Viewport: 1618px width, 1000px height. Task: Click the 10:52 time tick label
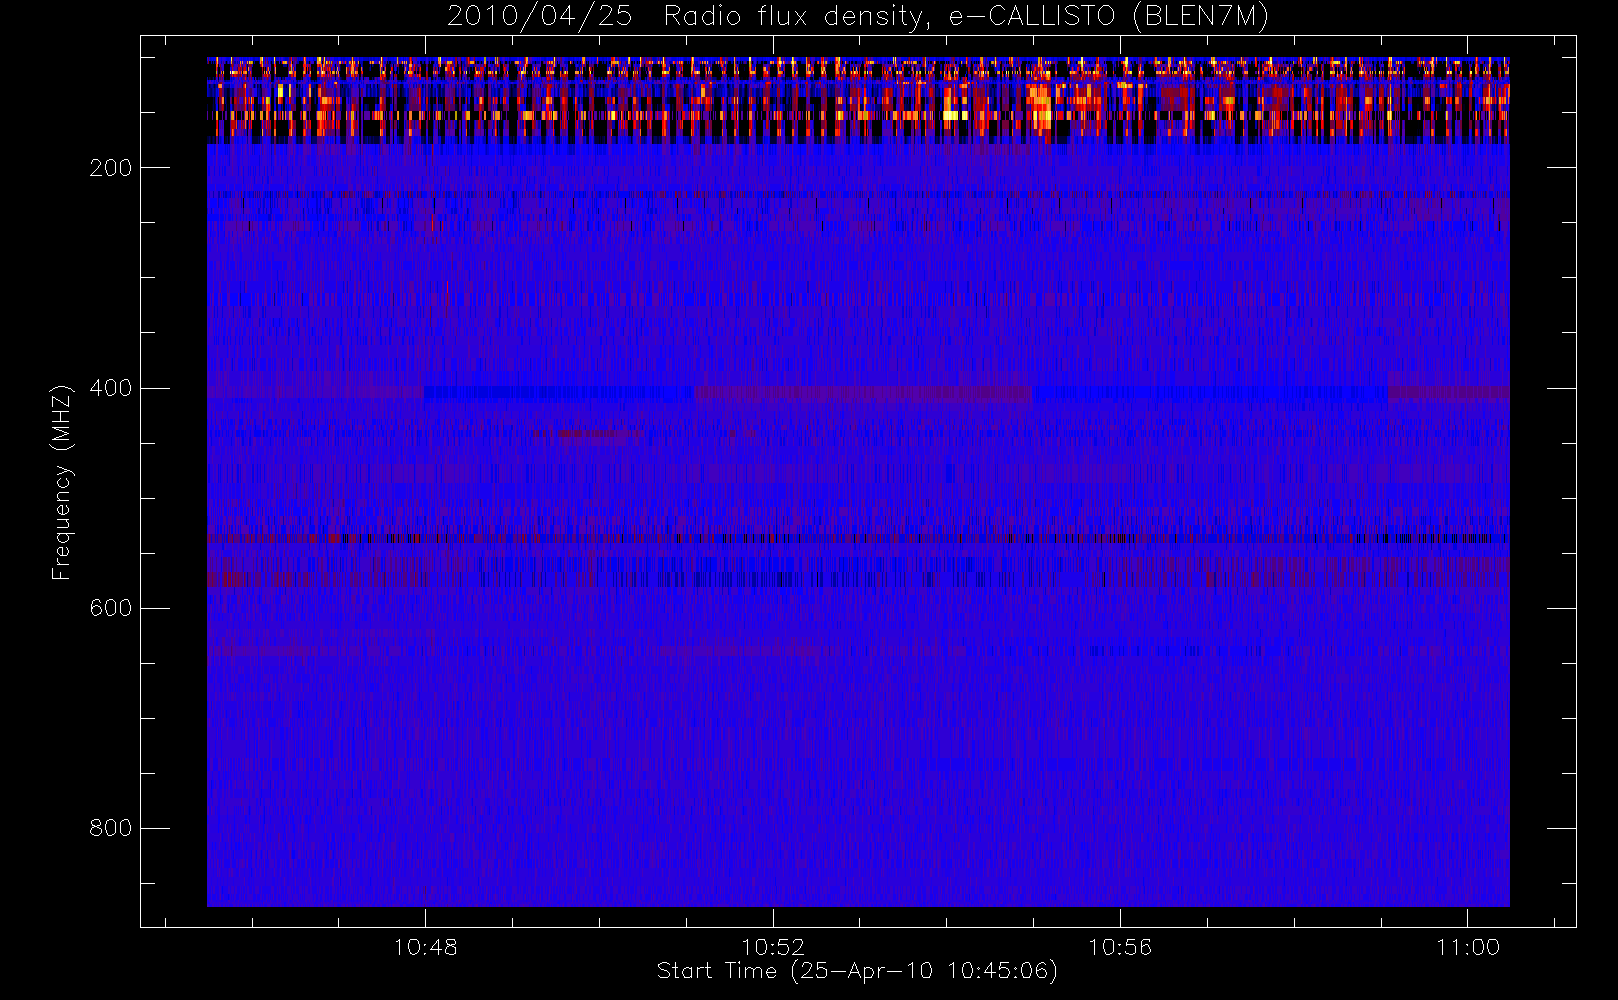point(773,947)
